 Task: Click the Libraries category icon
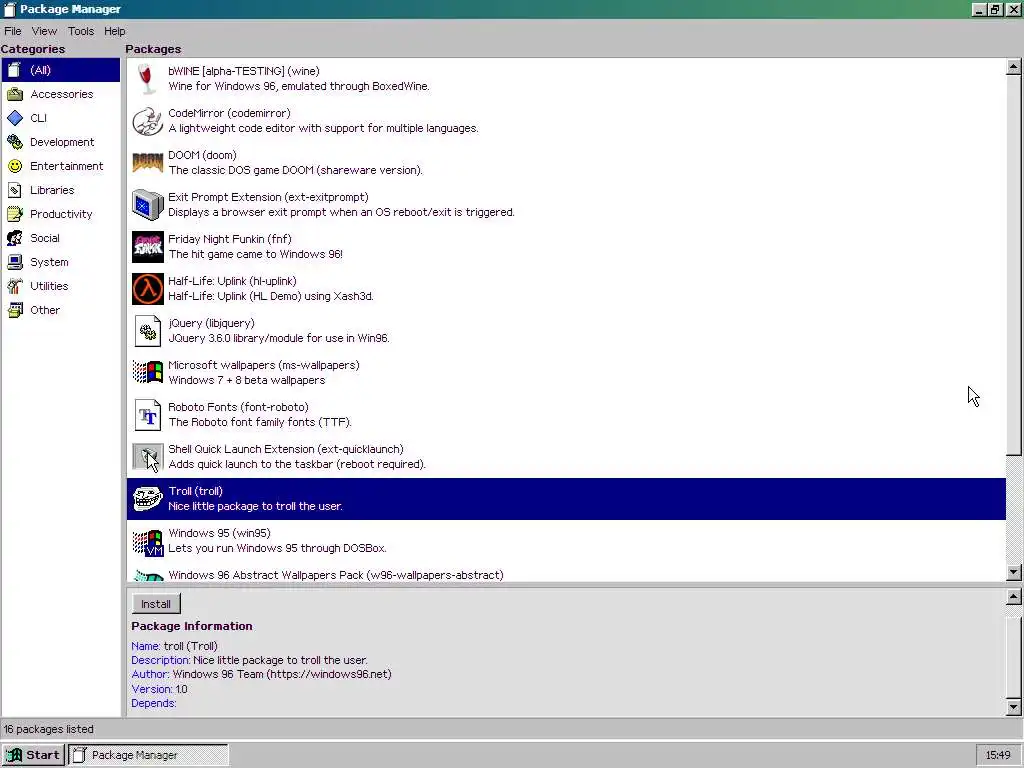tap(15, 190)
